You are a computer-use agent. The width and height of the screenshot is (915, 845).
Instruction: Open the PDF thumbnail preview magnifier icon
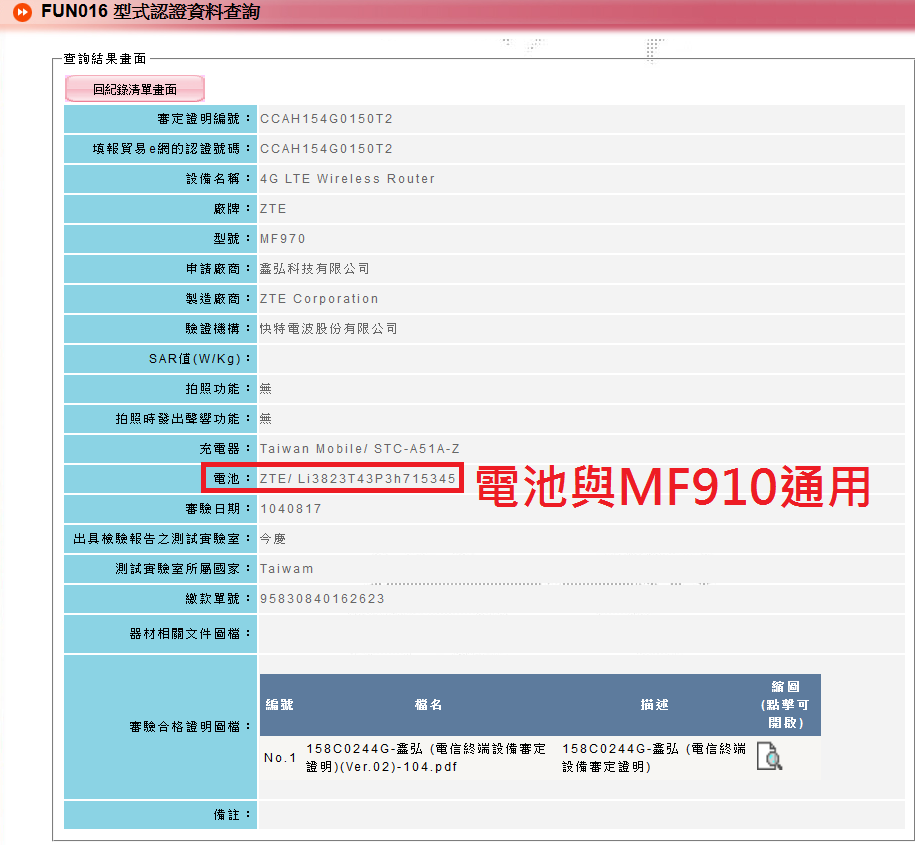tap(769, 756)
